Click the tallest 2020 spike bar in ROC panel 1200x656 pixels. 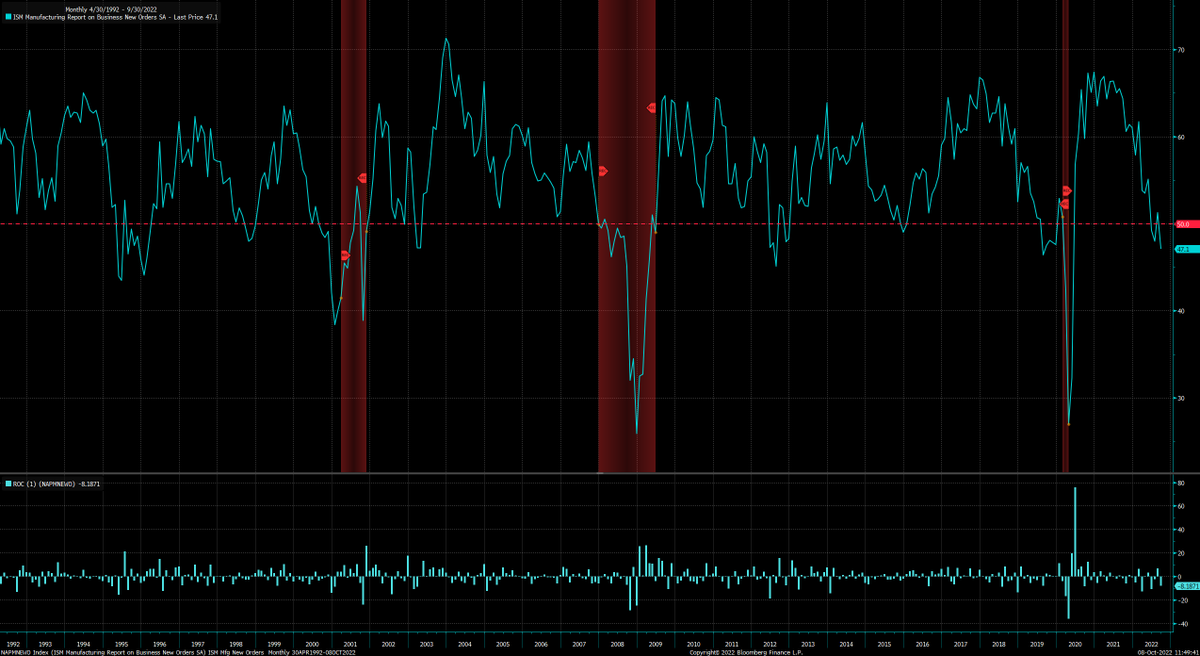coord(1075,532)
